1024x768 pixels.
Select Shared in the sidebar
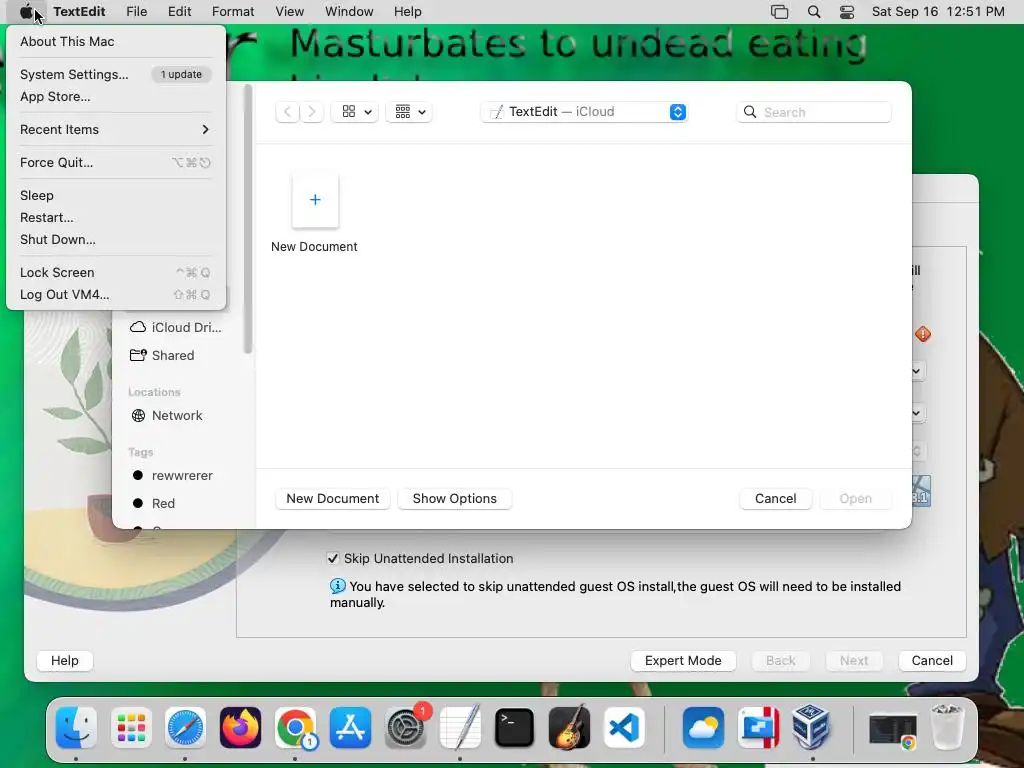coord(163,355)
